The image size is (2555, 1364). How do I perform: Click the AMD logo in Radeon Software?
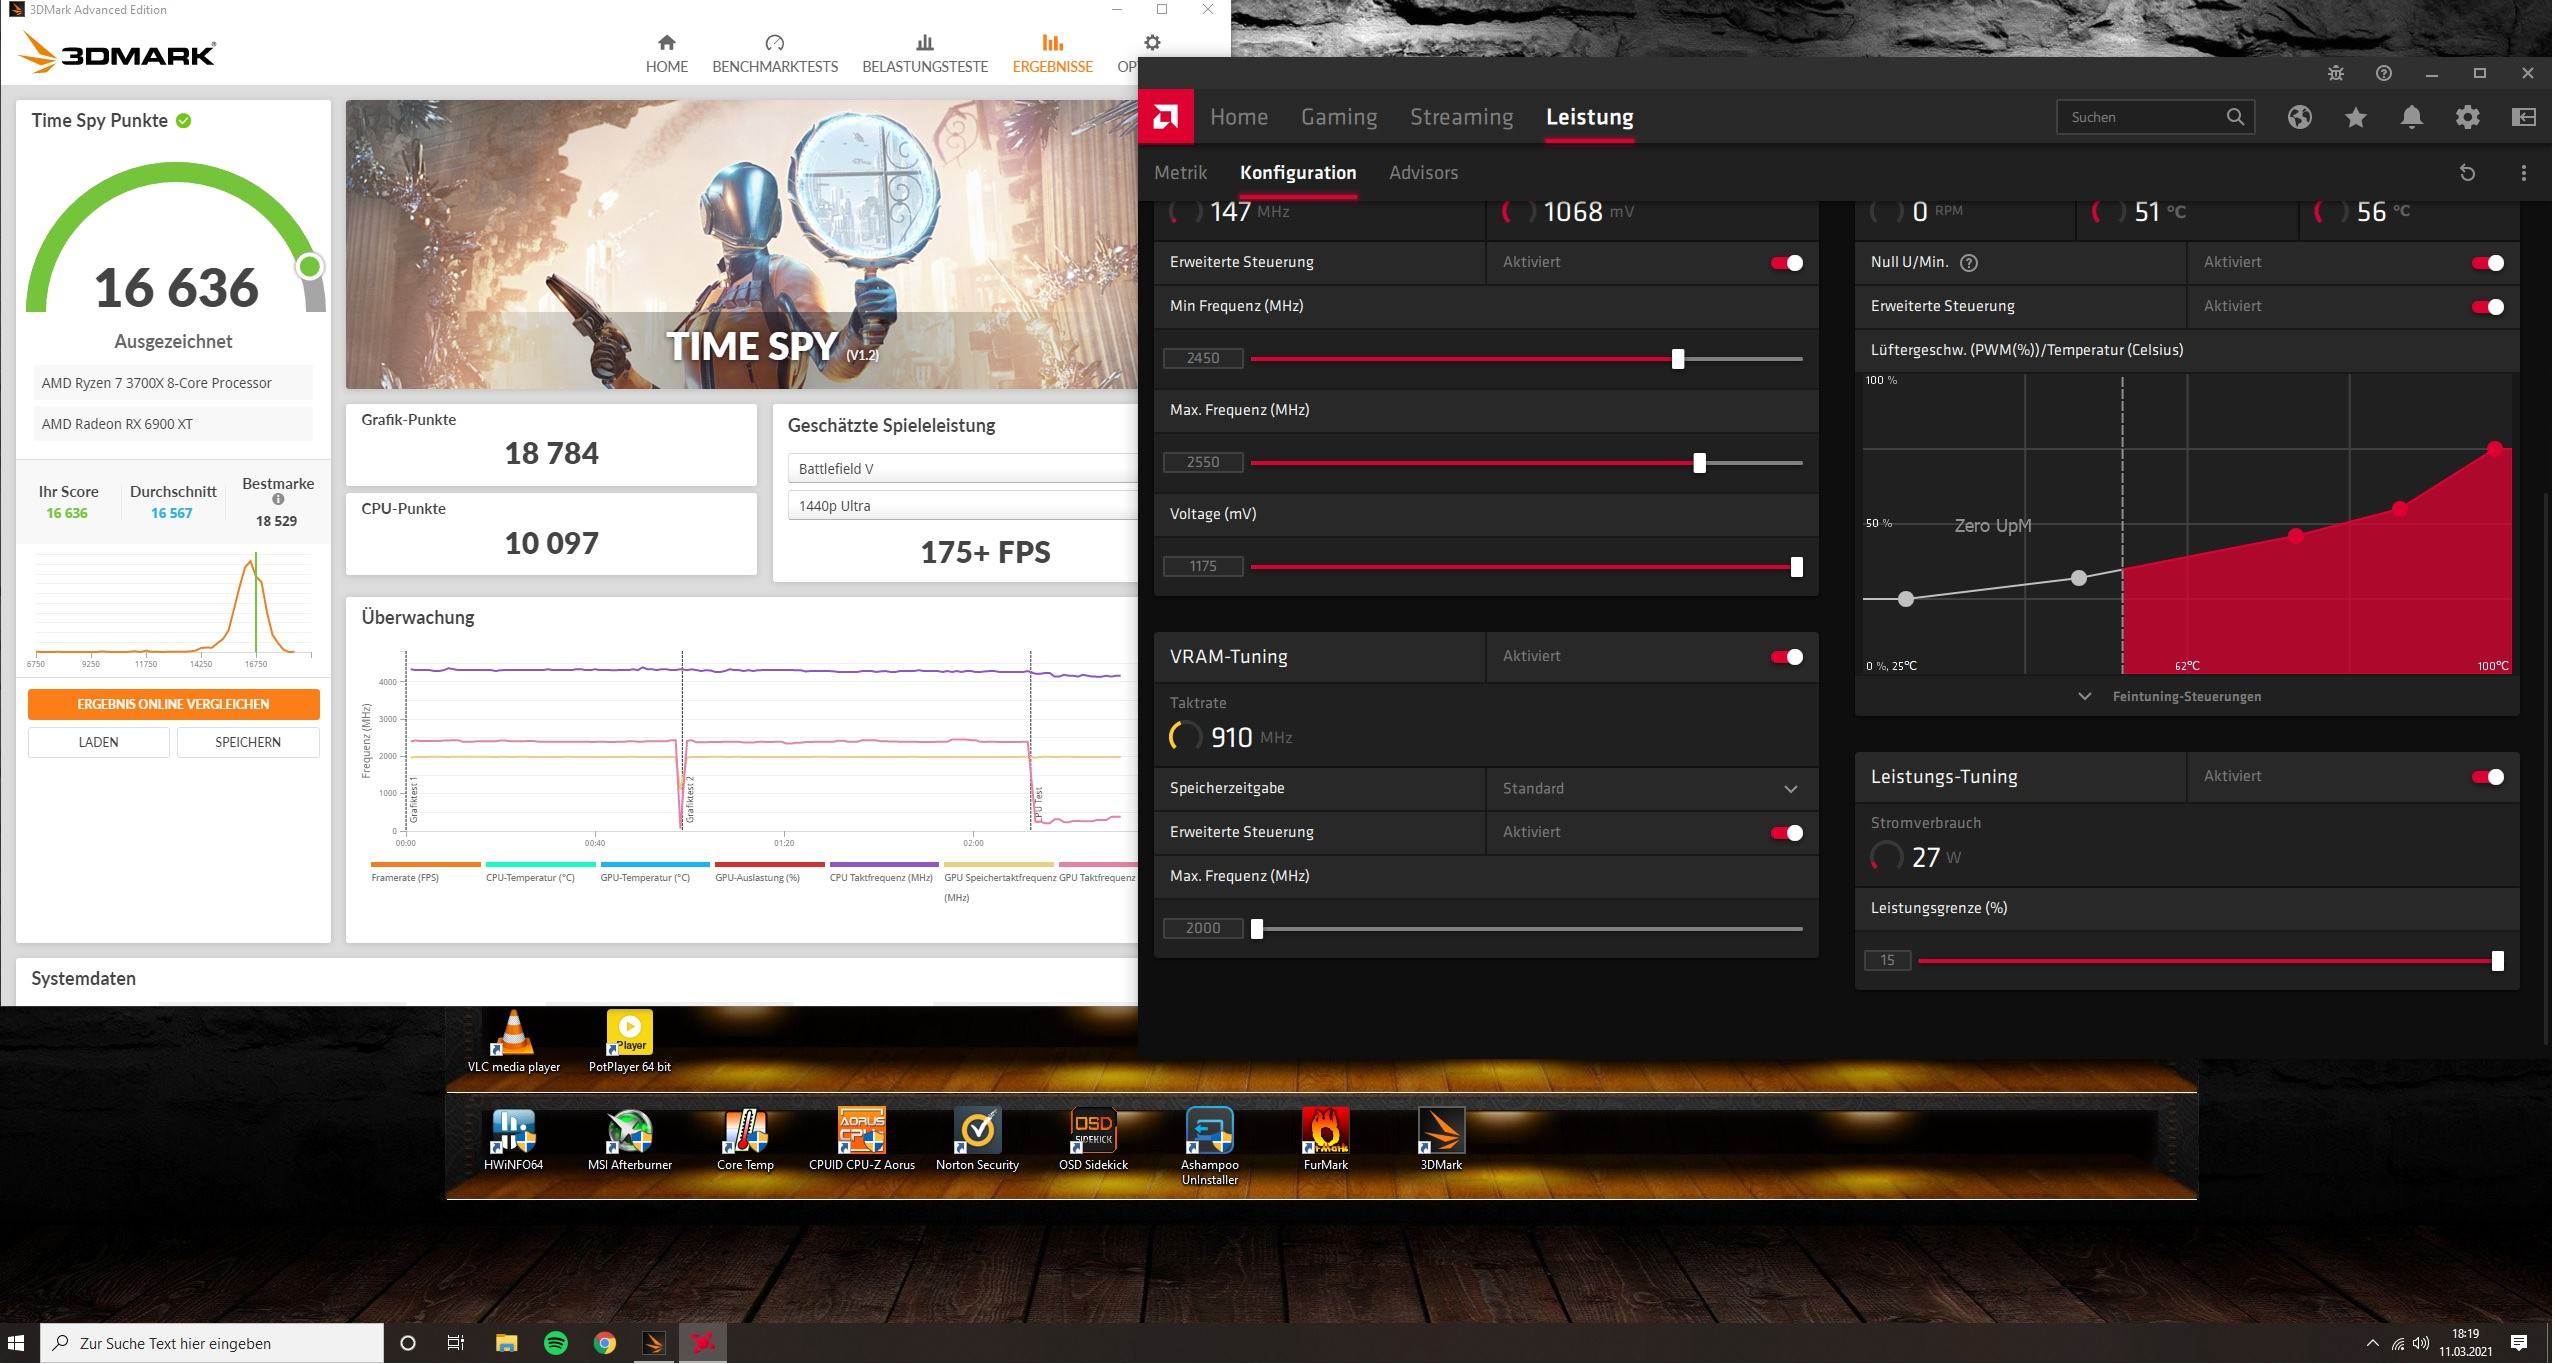[1166, 117]
